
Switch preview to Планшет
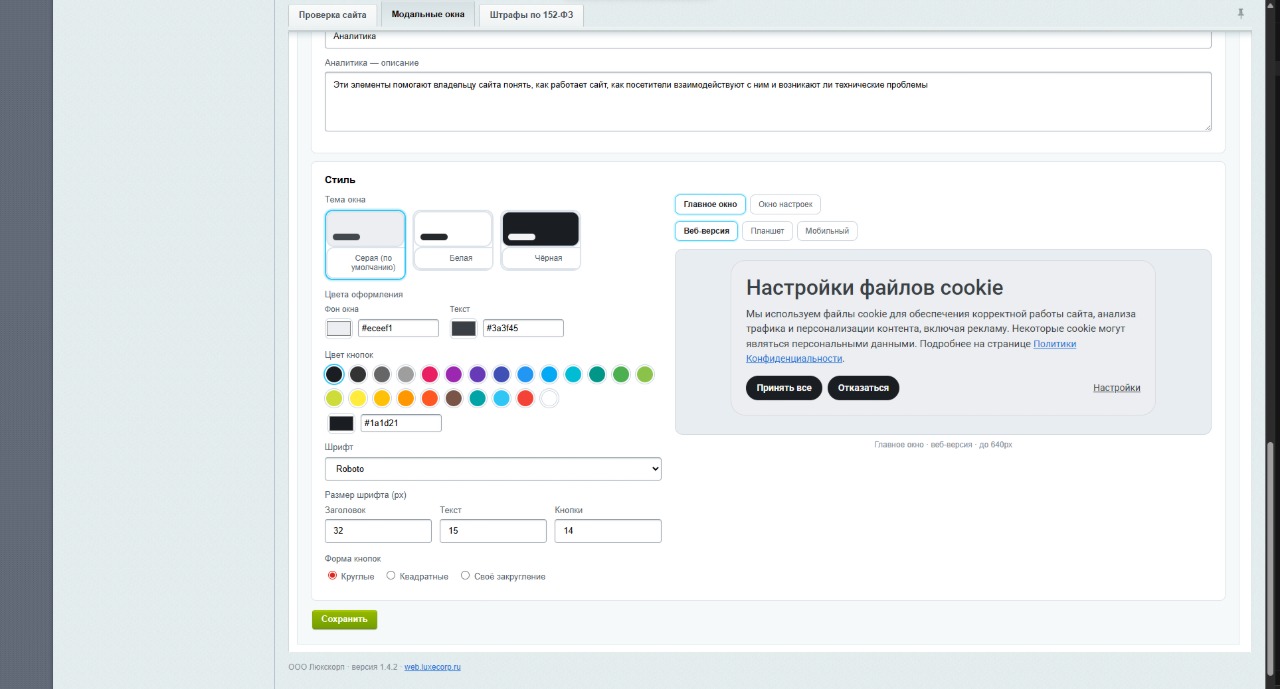tap(767, 231)
